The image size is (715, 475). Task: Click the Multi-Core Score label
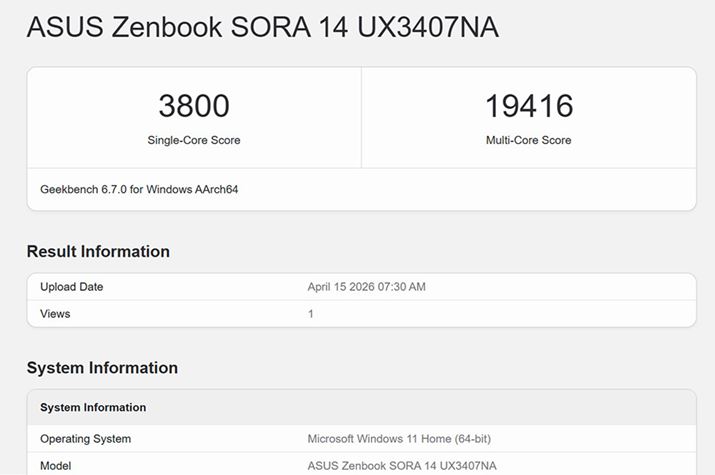(528, 140)
